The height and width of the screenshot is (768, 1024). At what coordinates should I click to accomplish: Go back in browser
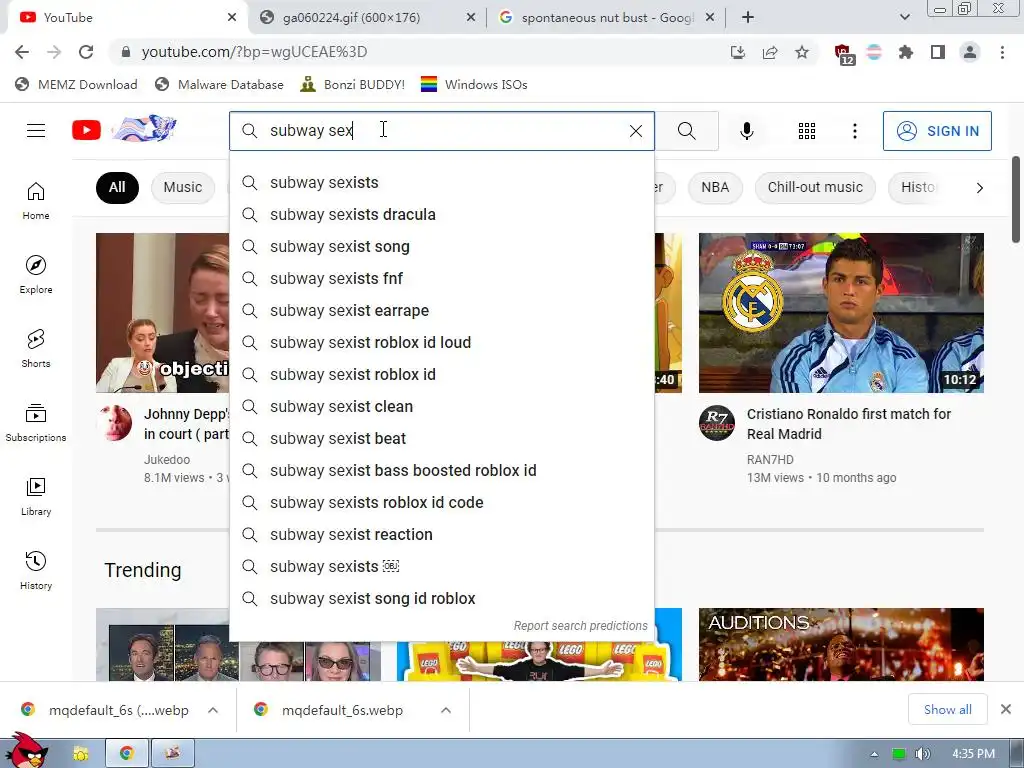[22, 52]
